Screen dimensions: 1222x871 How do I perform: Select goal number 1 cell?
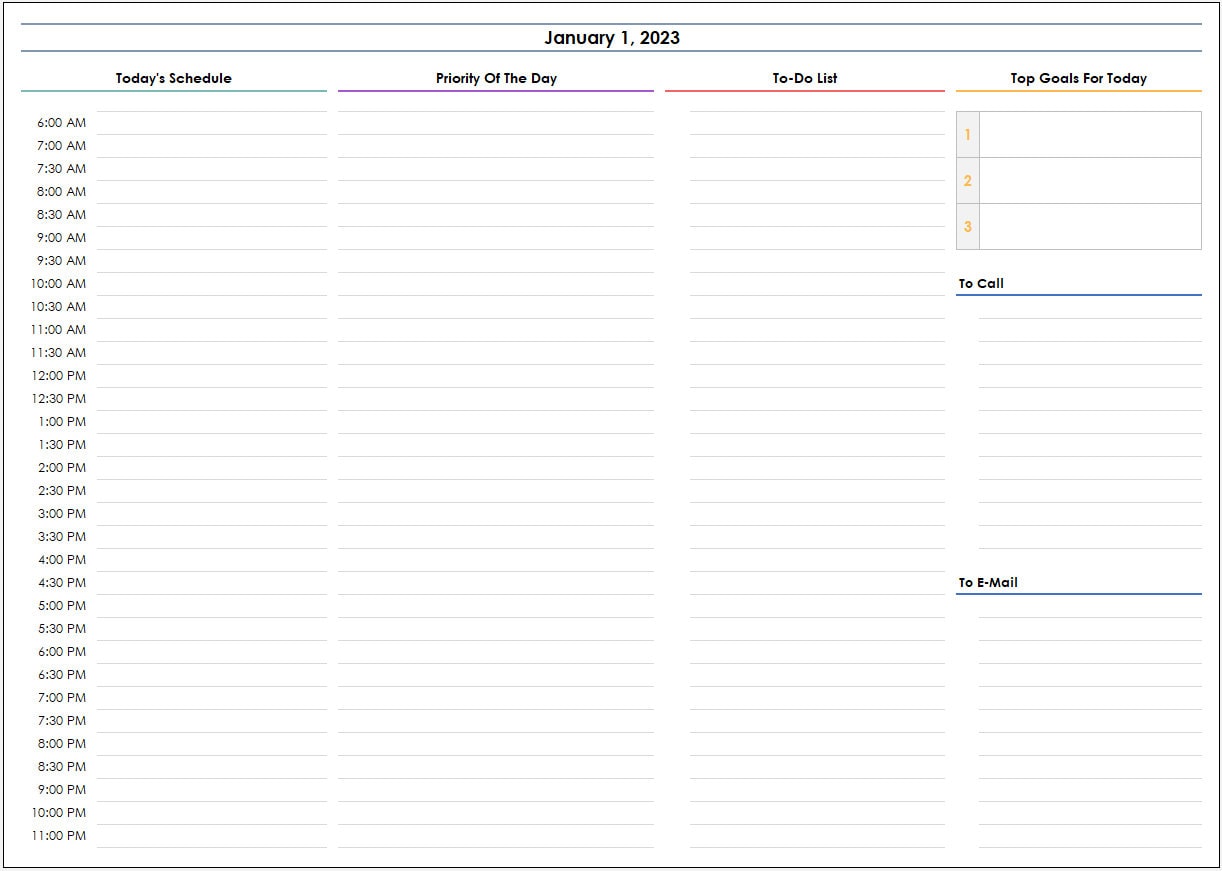(1091, 134)
